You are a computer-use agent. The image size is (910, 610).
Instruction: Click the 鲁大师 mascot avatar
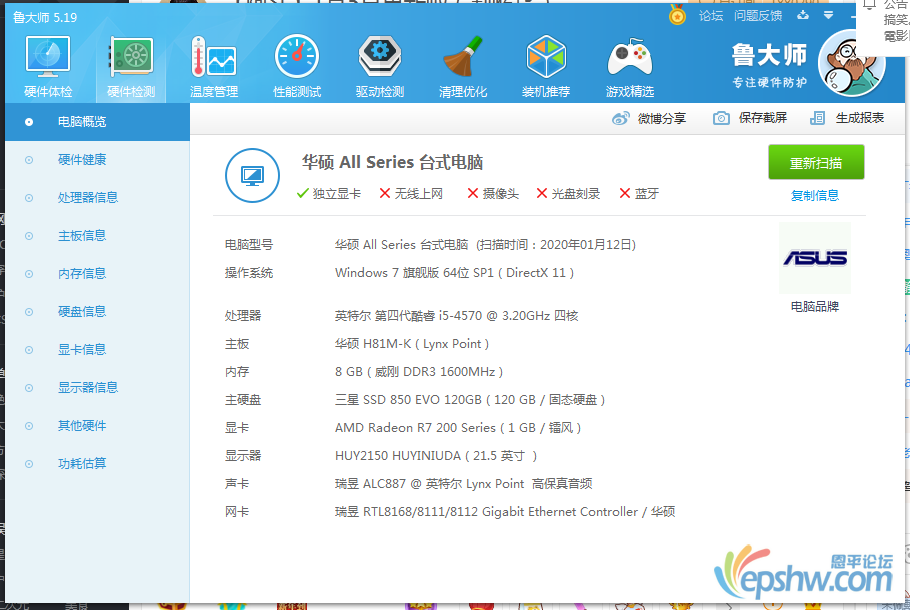coord(851,63)
